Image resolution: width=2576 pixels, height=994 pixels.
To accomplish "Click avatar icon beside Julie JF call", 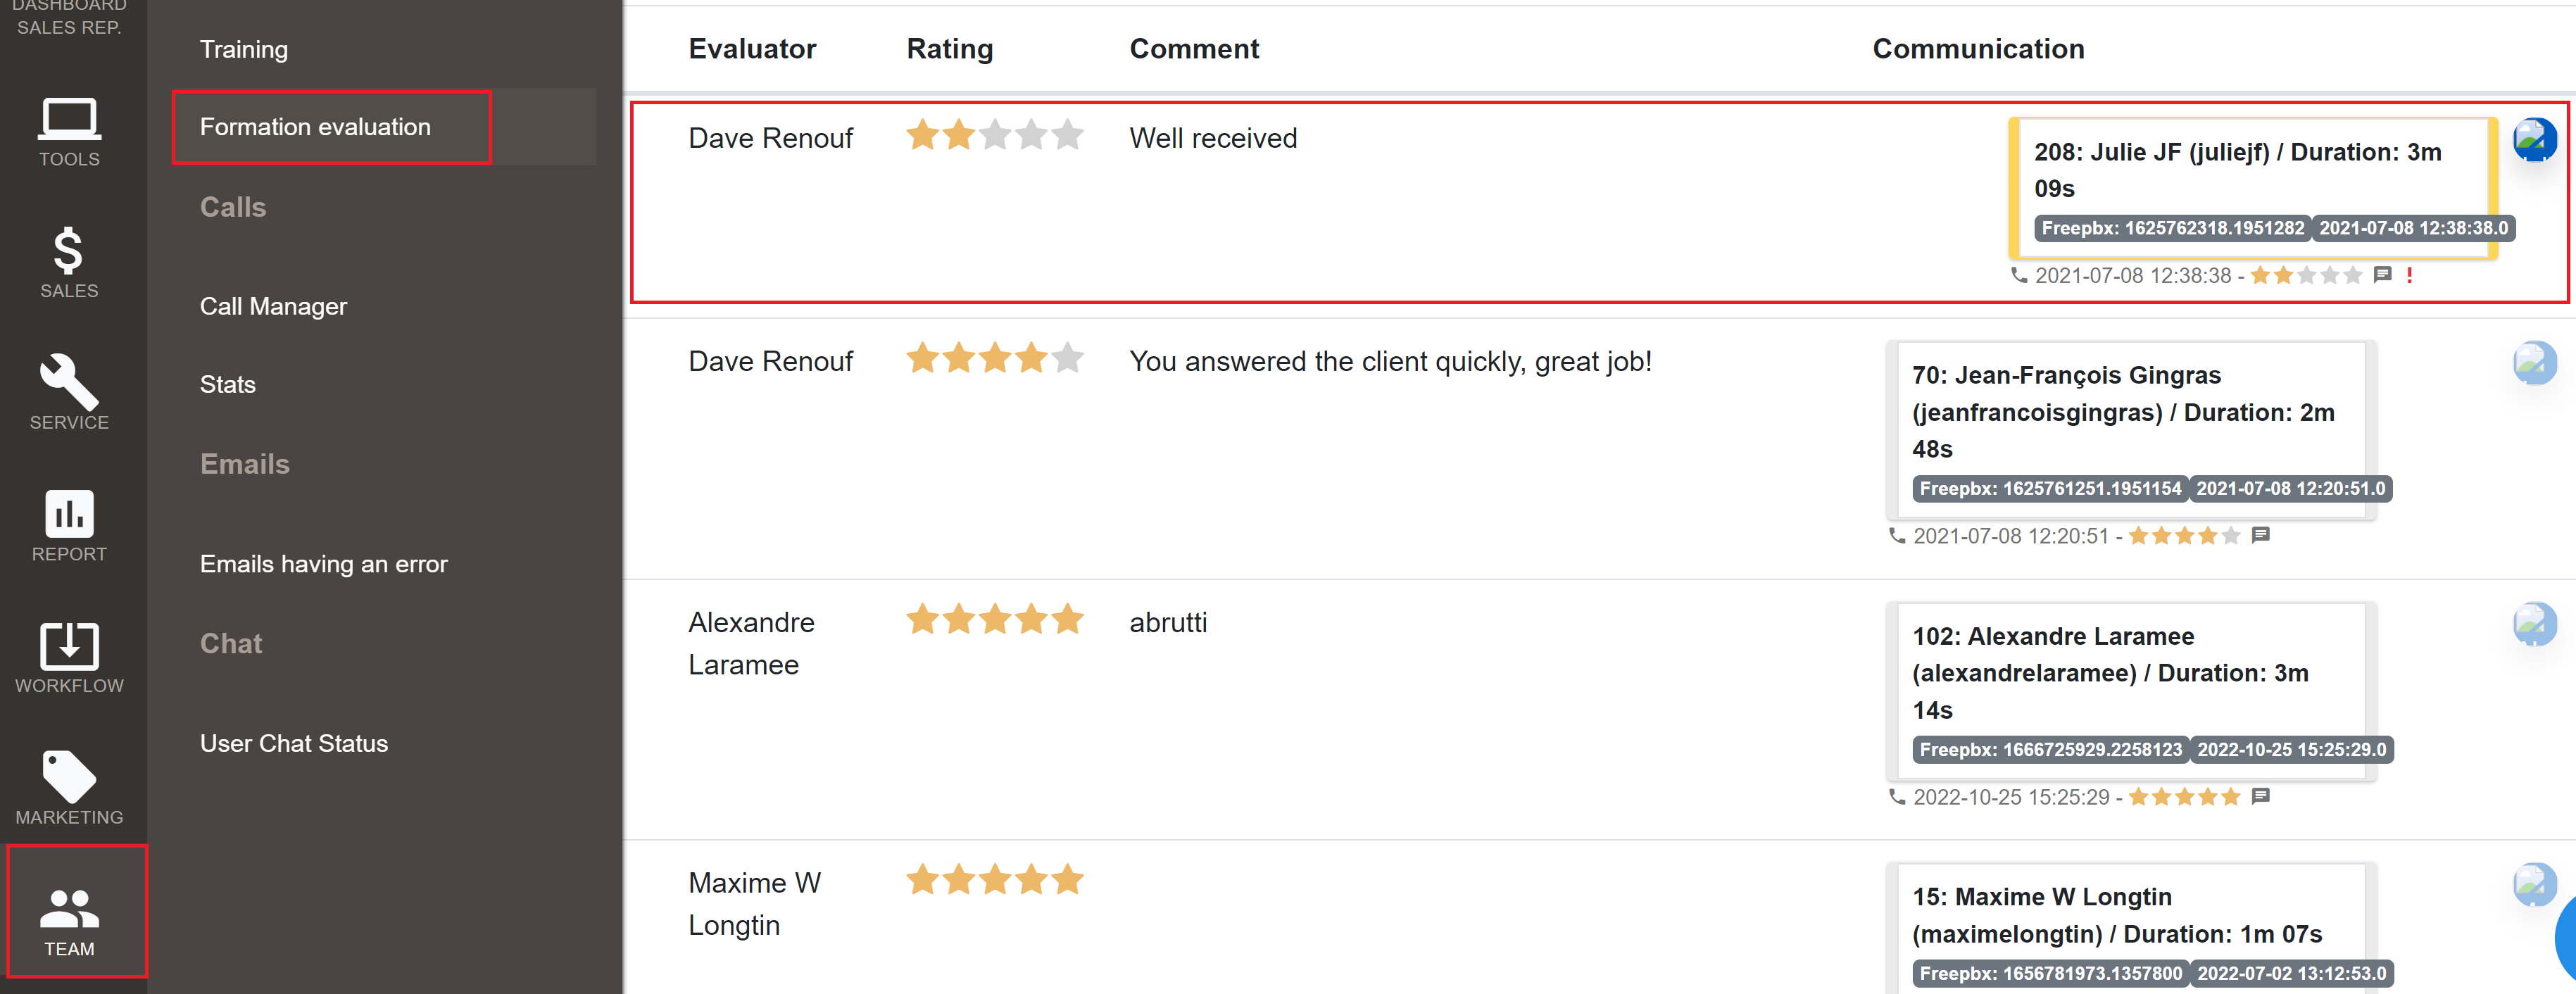I will click(2534, 140).
